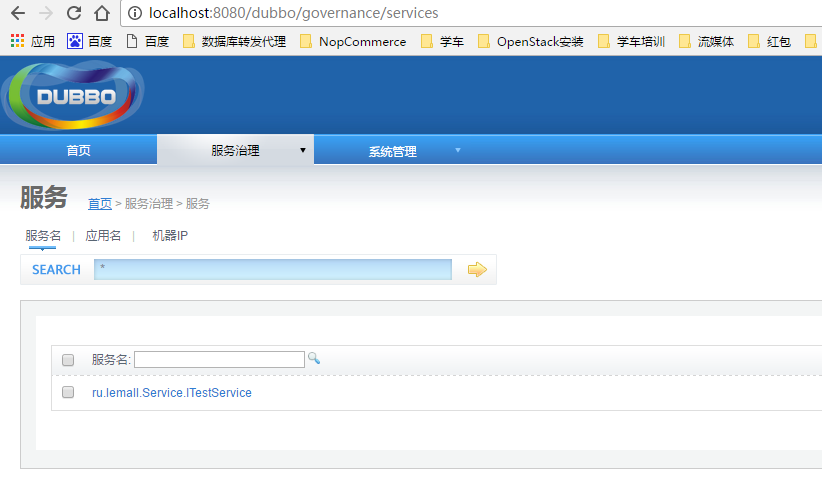Open the NopCommerce bookmark folder
This screenshot has width=822, height=484.
pos(353,41)
